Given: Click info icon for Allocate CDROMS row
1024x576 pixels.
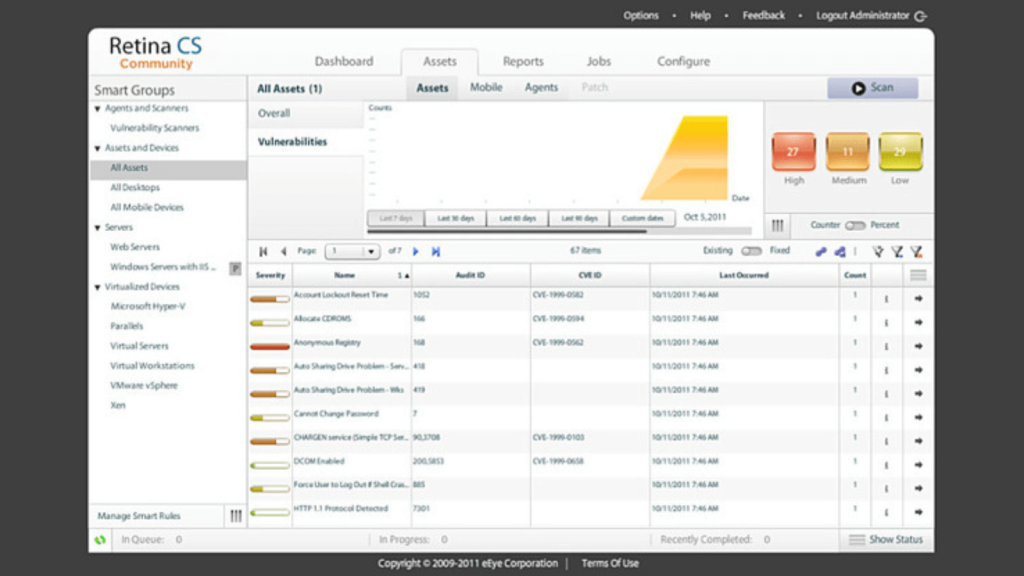Looking at the screenshot, I should click(886, 323).
